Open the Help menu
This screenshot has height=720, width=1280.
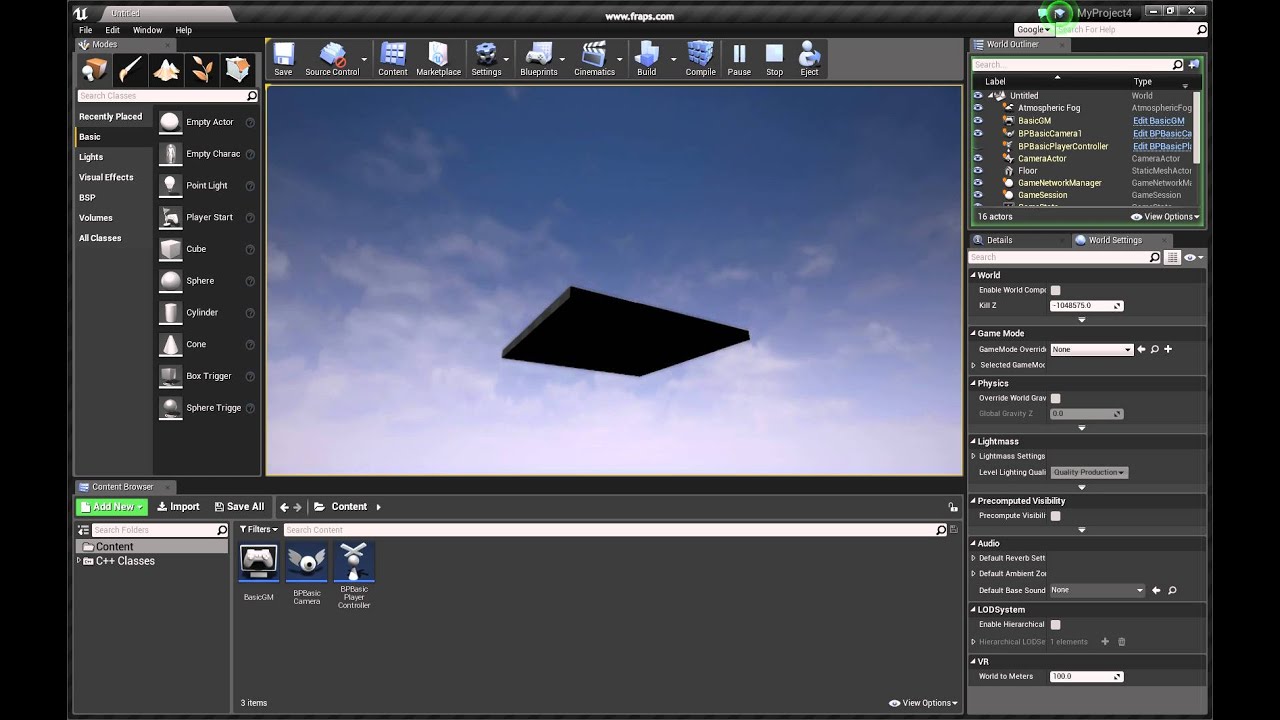184,30
